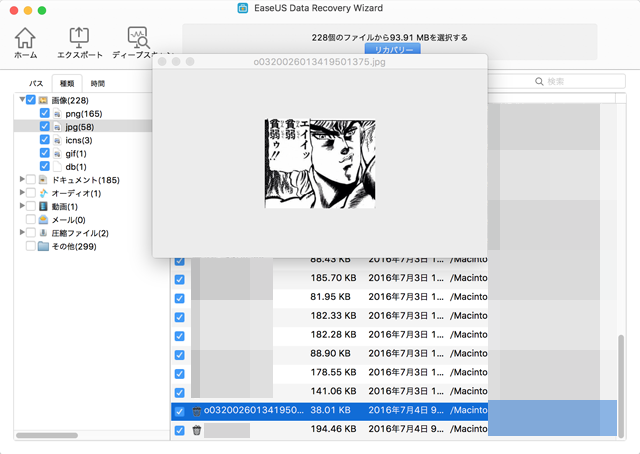The width and height of the screenshot is (640, 454).
Task: Uncheck the 178.55 KB file row
Action: point(180,374)
